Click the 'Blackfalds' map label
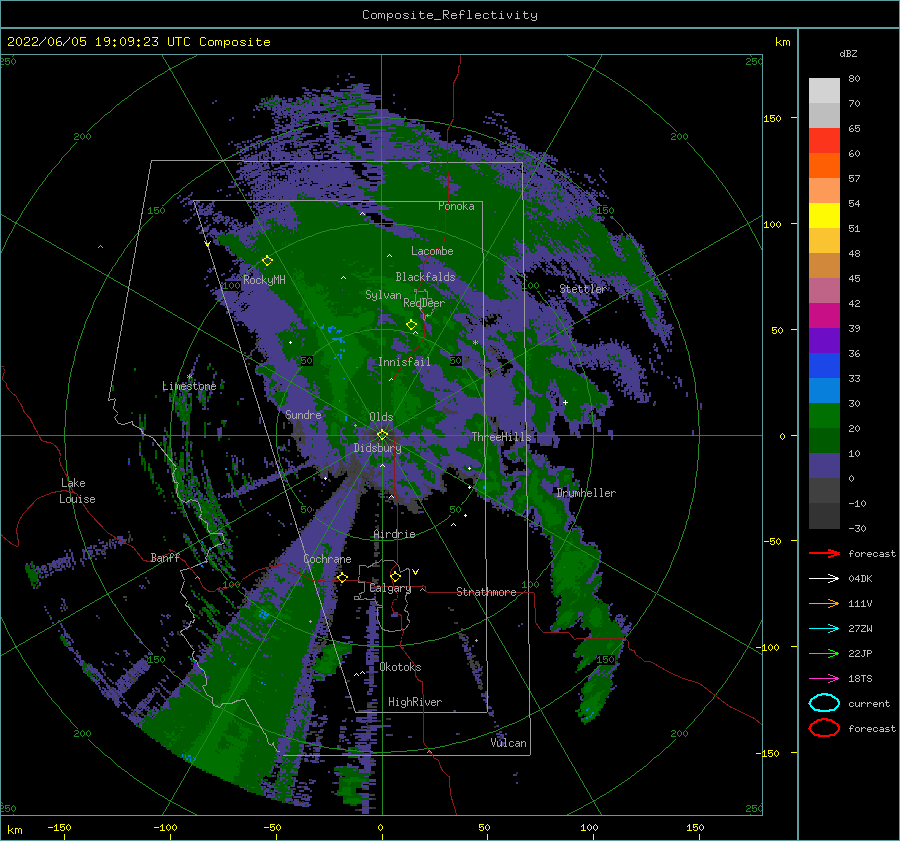This screenshot has height=841, width=900. pos(425,277)
